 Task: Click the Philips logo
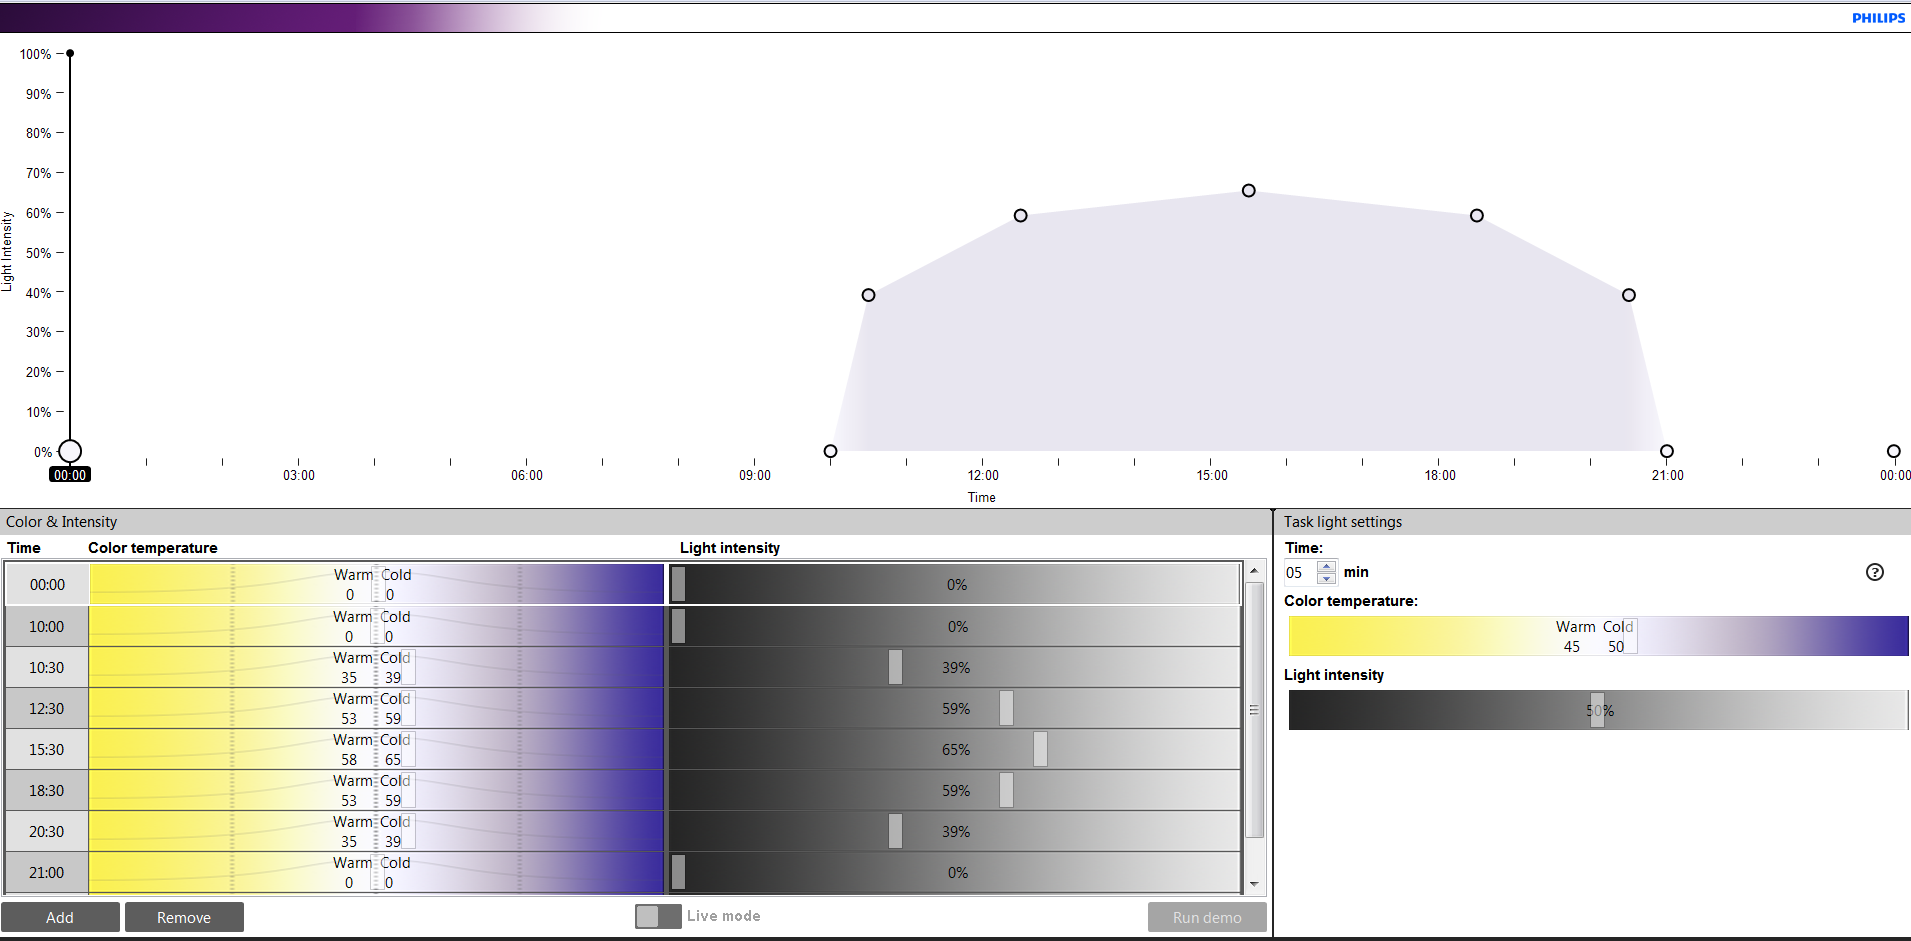(x=1878, y=18)
